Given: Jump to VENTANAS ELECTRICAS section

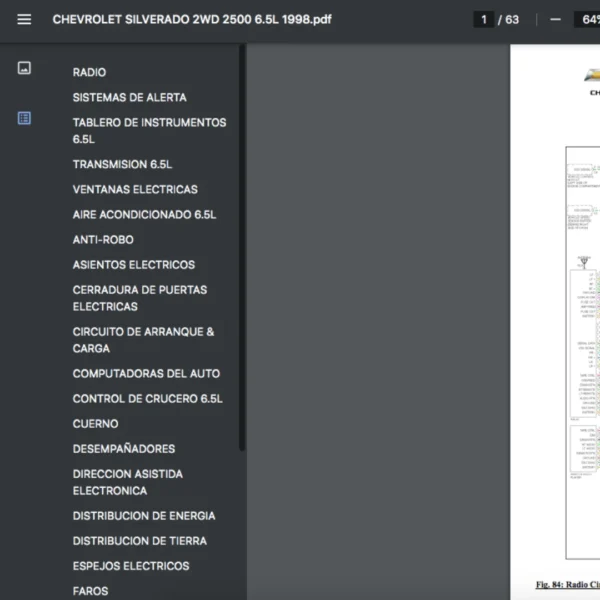Looking at the screenshot, I should (x=135, y=189).
